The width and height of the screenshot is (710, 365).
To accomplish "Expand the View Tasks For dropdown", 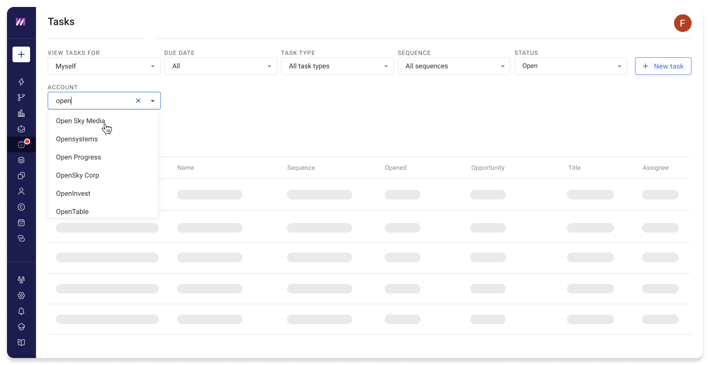I will tap(104, 66).
